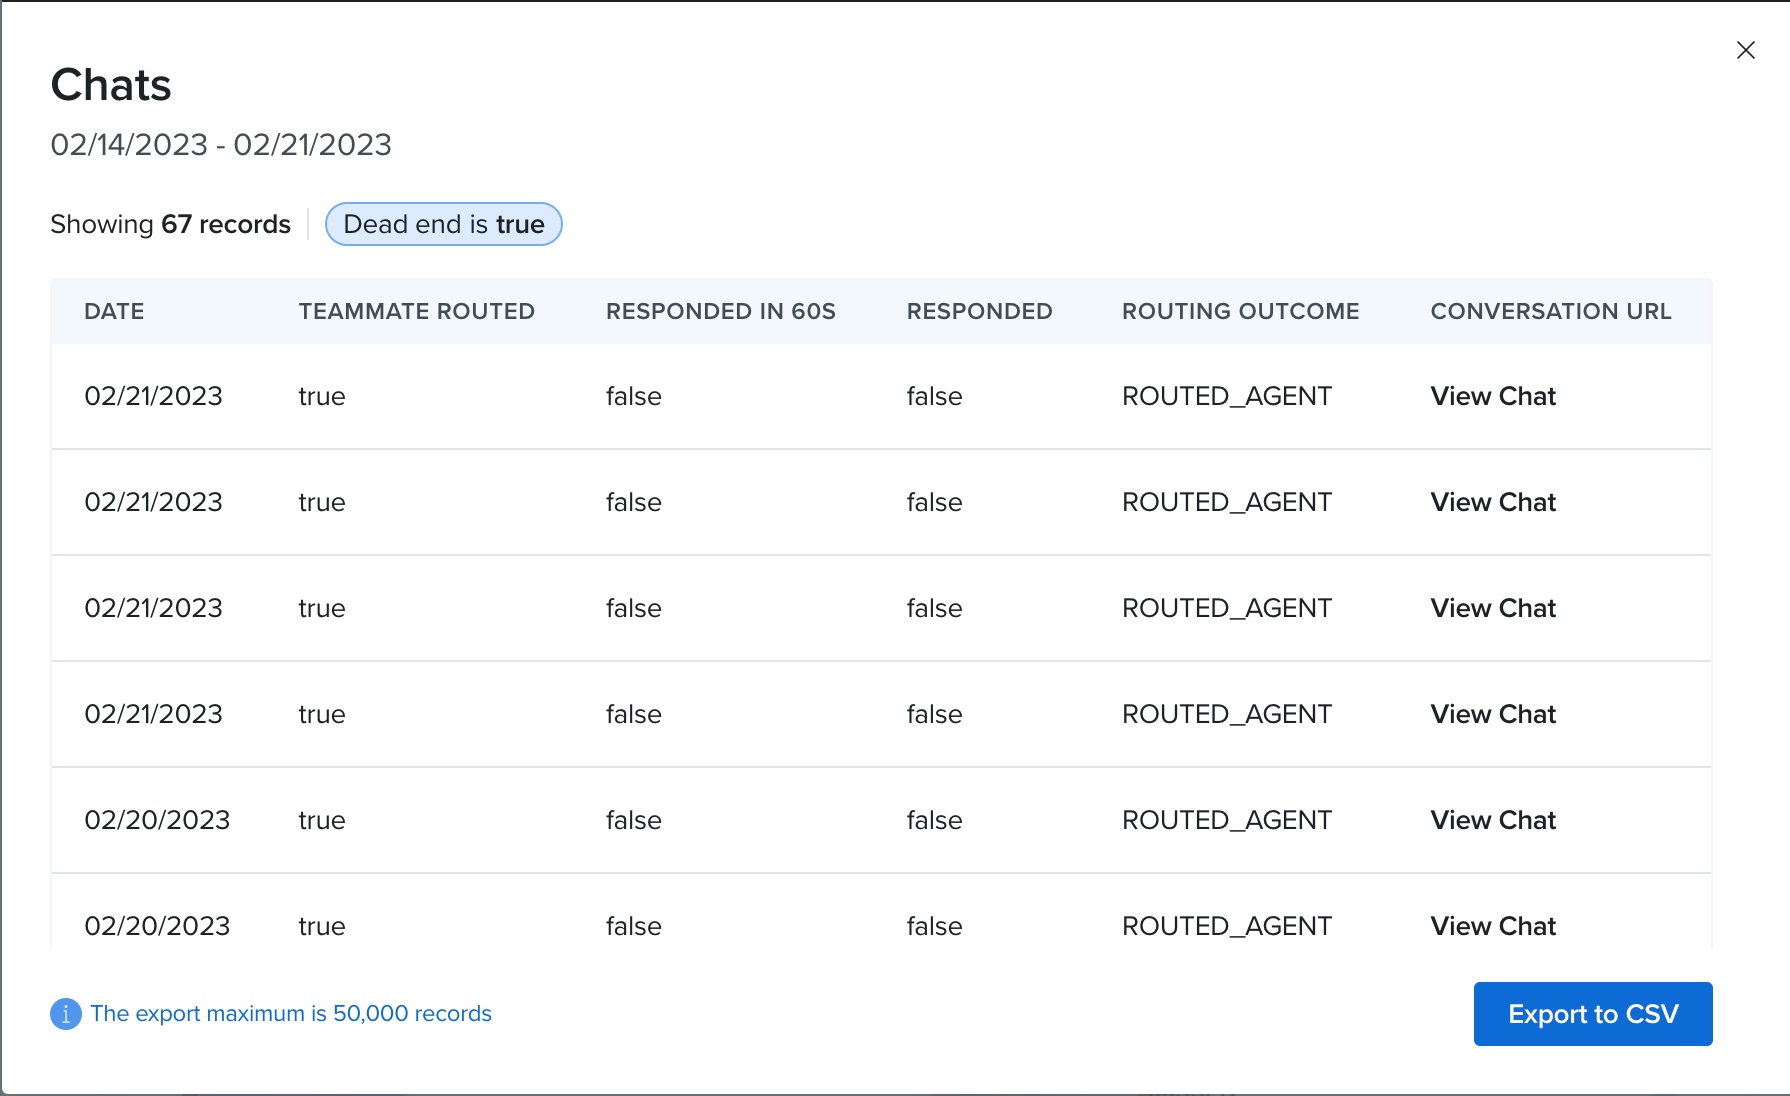1790x1096 pixels.
Task: Open View Chat in the first 02/21/2023 row
Action: click(x=1493, y=396)
